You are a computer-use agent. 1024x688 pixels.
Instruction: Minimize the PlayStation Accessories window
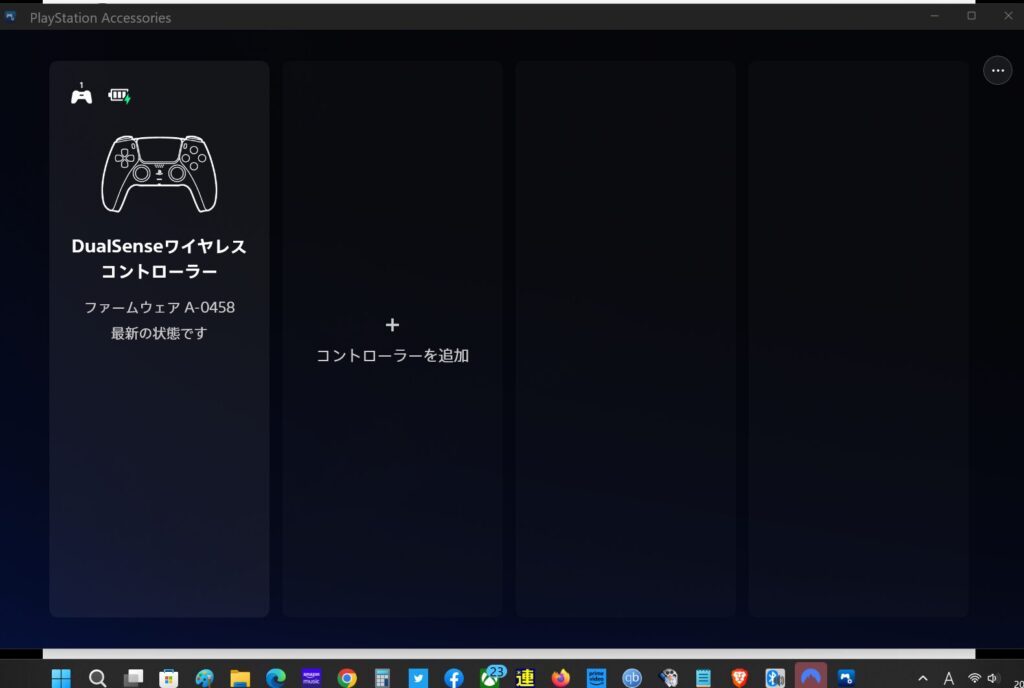[935, 16]
